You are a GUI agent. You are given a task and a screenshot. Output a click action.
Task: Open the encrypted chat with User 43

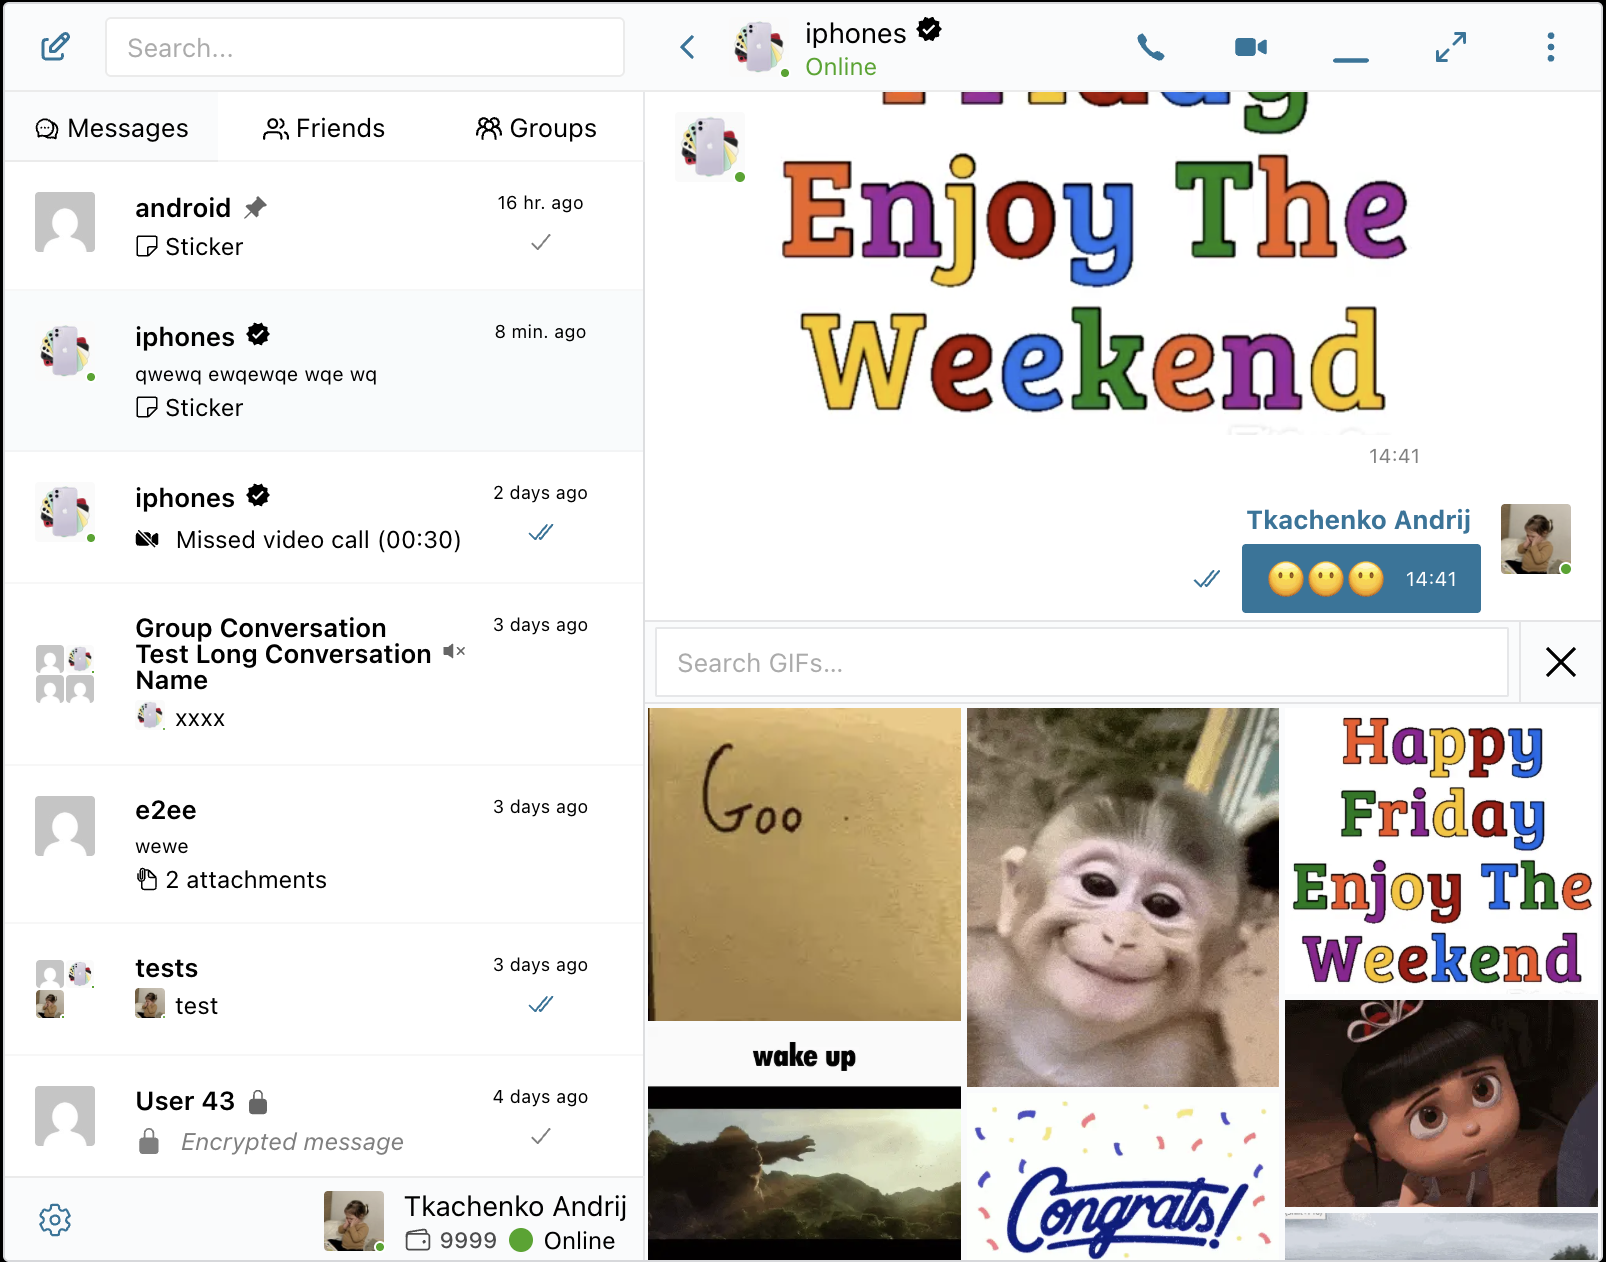325,1118
